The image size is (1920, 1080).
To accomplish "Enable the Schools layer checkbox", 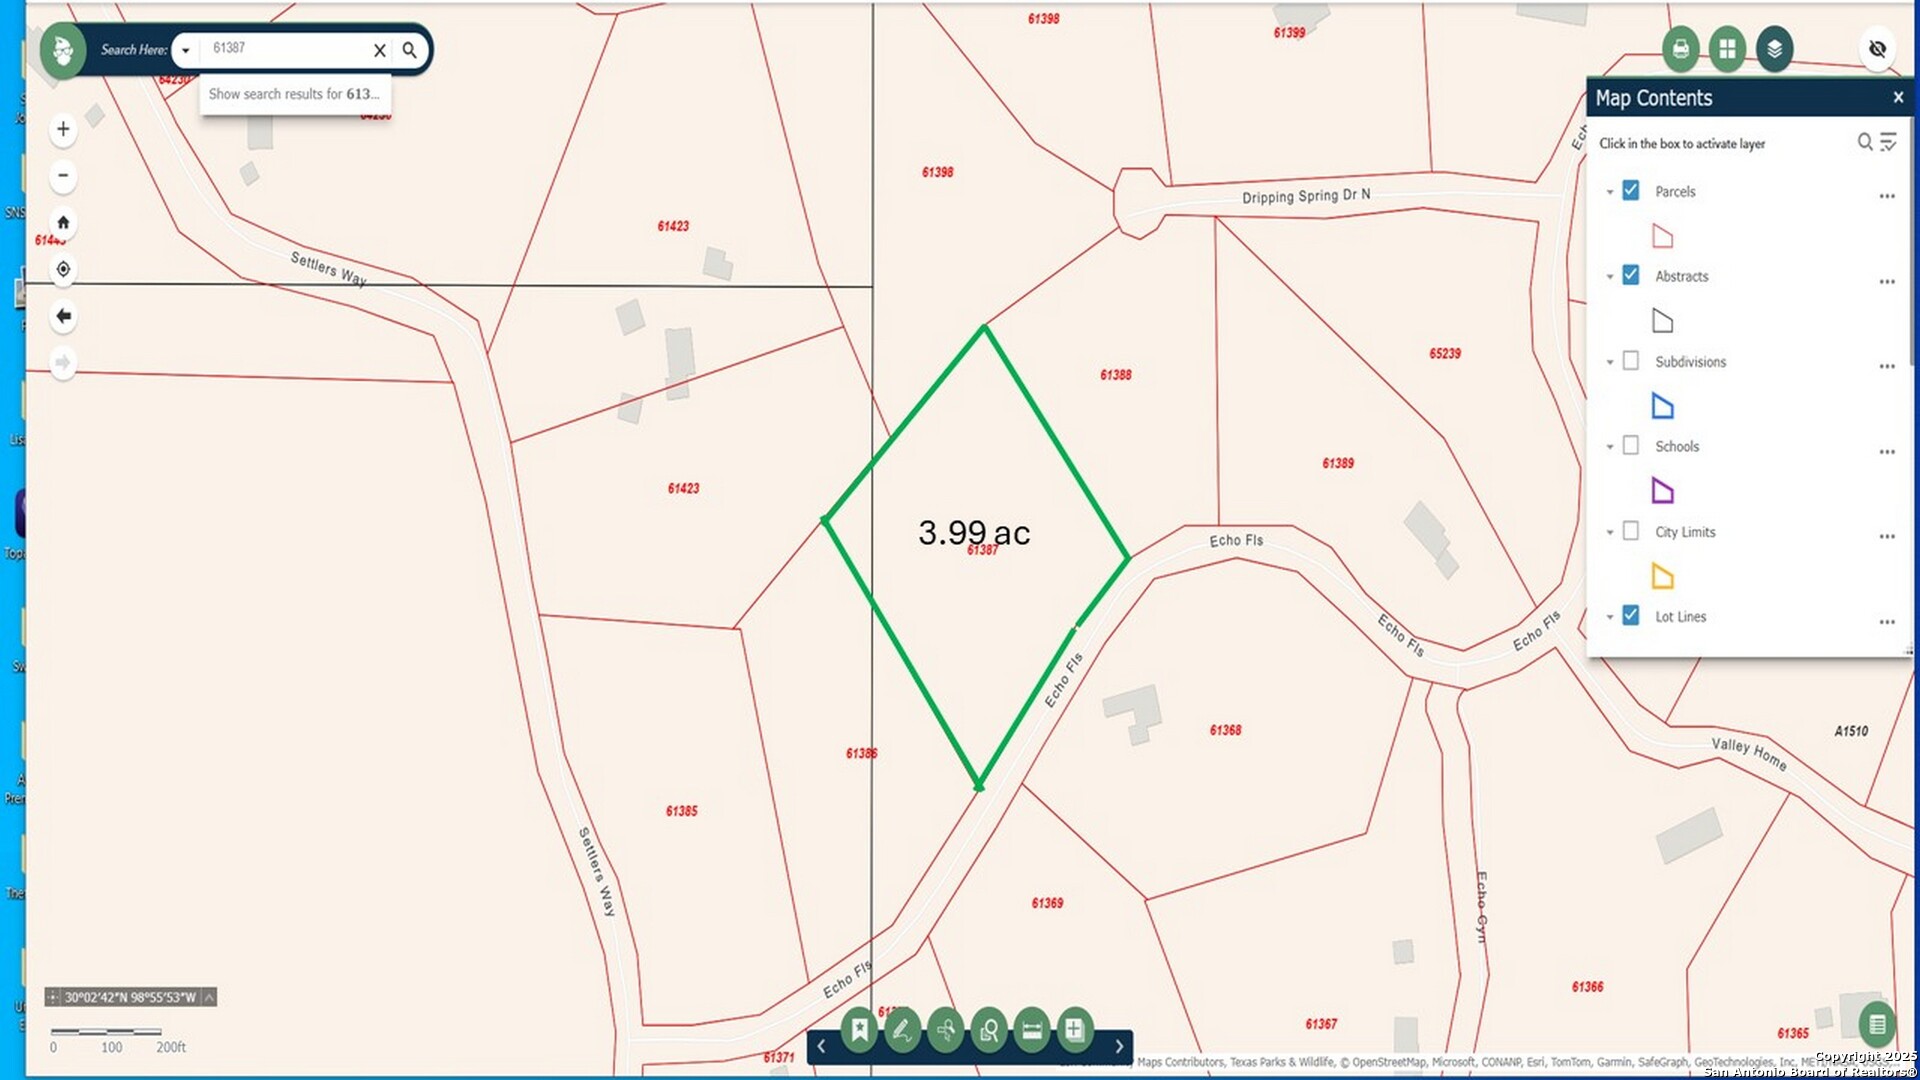I will (x=1631, y=446).
